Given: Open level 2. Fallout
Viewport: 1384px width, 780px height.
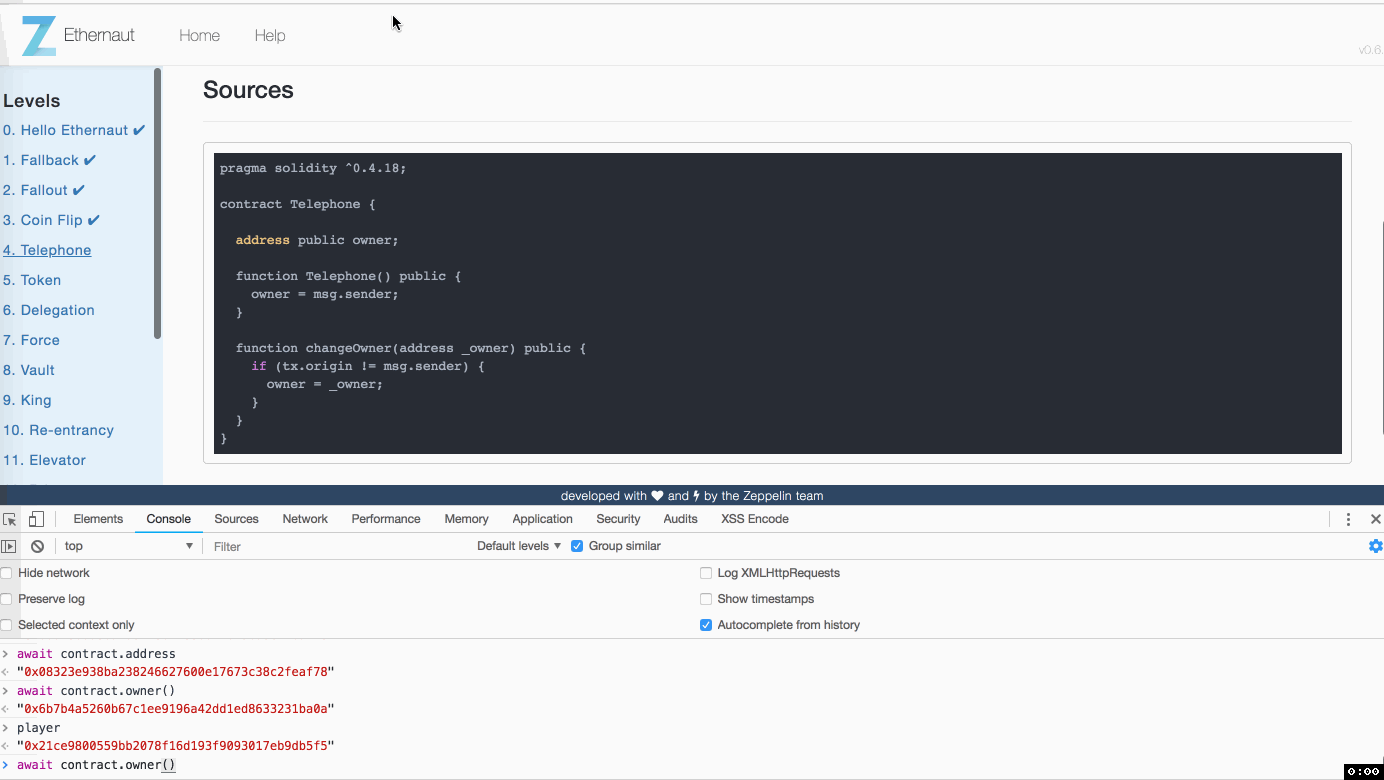Looking at the screenshot, I should pos(44,190).
